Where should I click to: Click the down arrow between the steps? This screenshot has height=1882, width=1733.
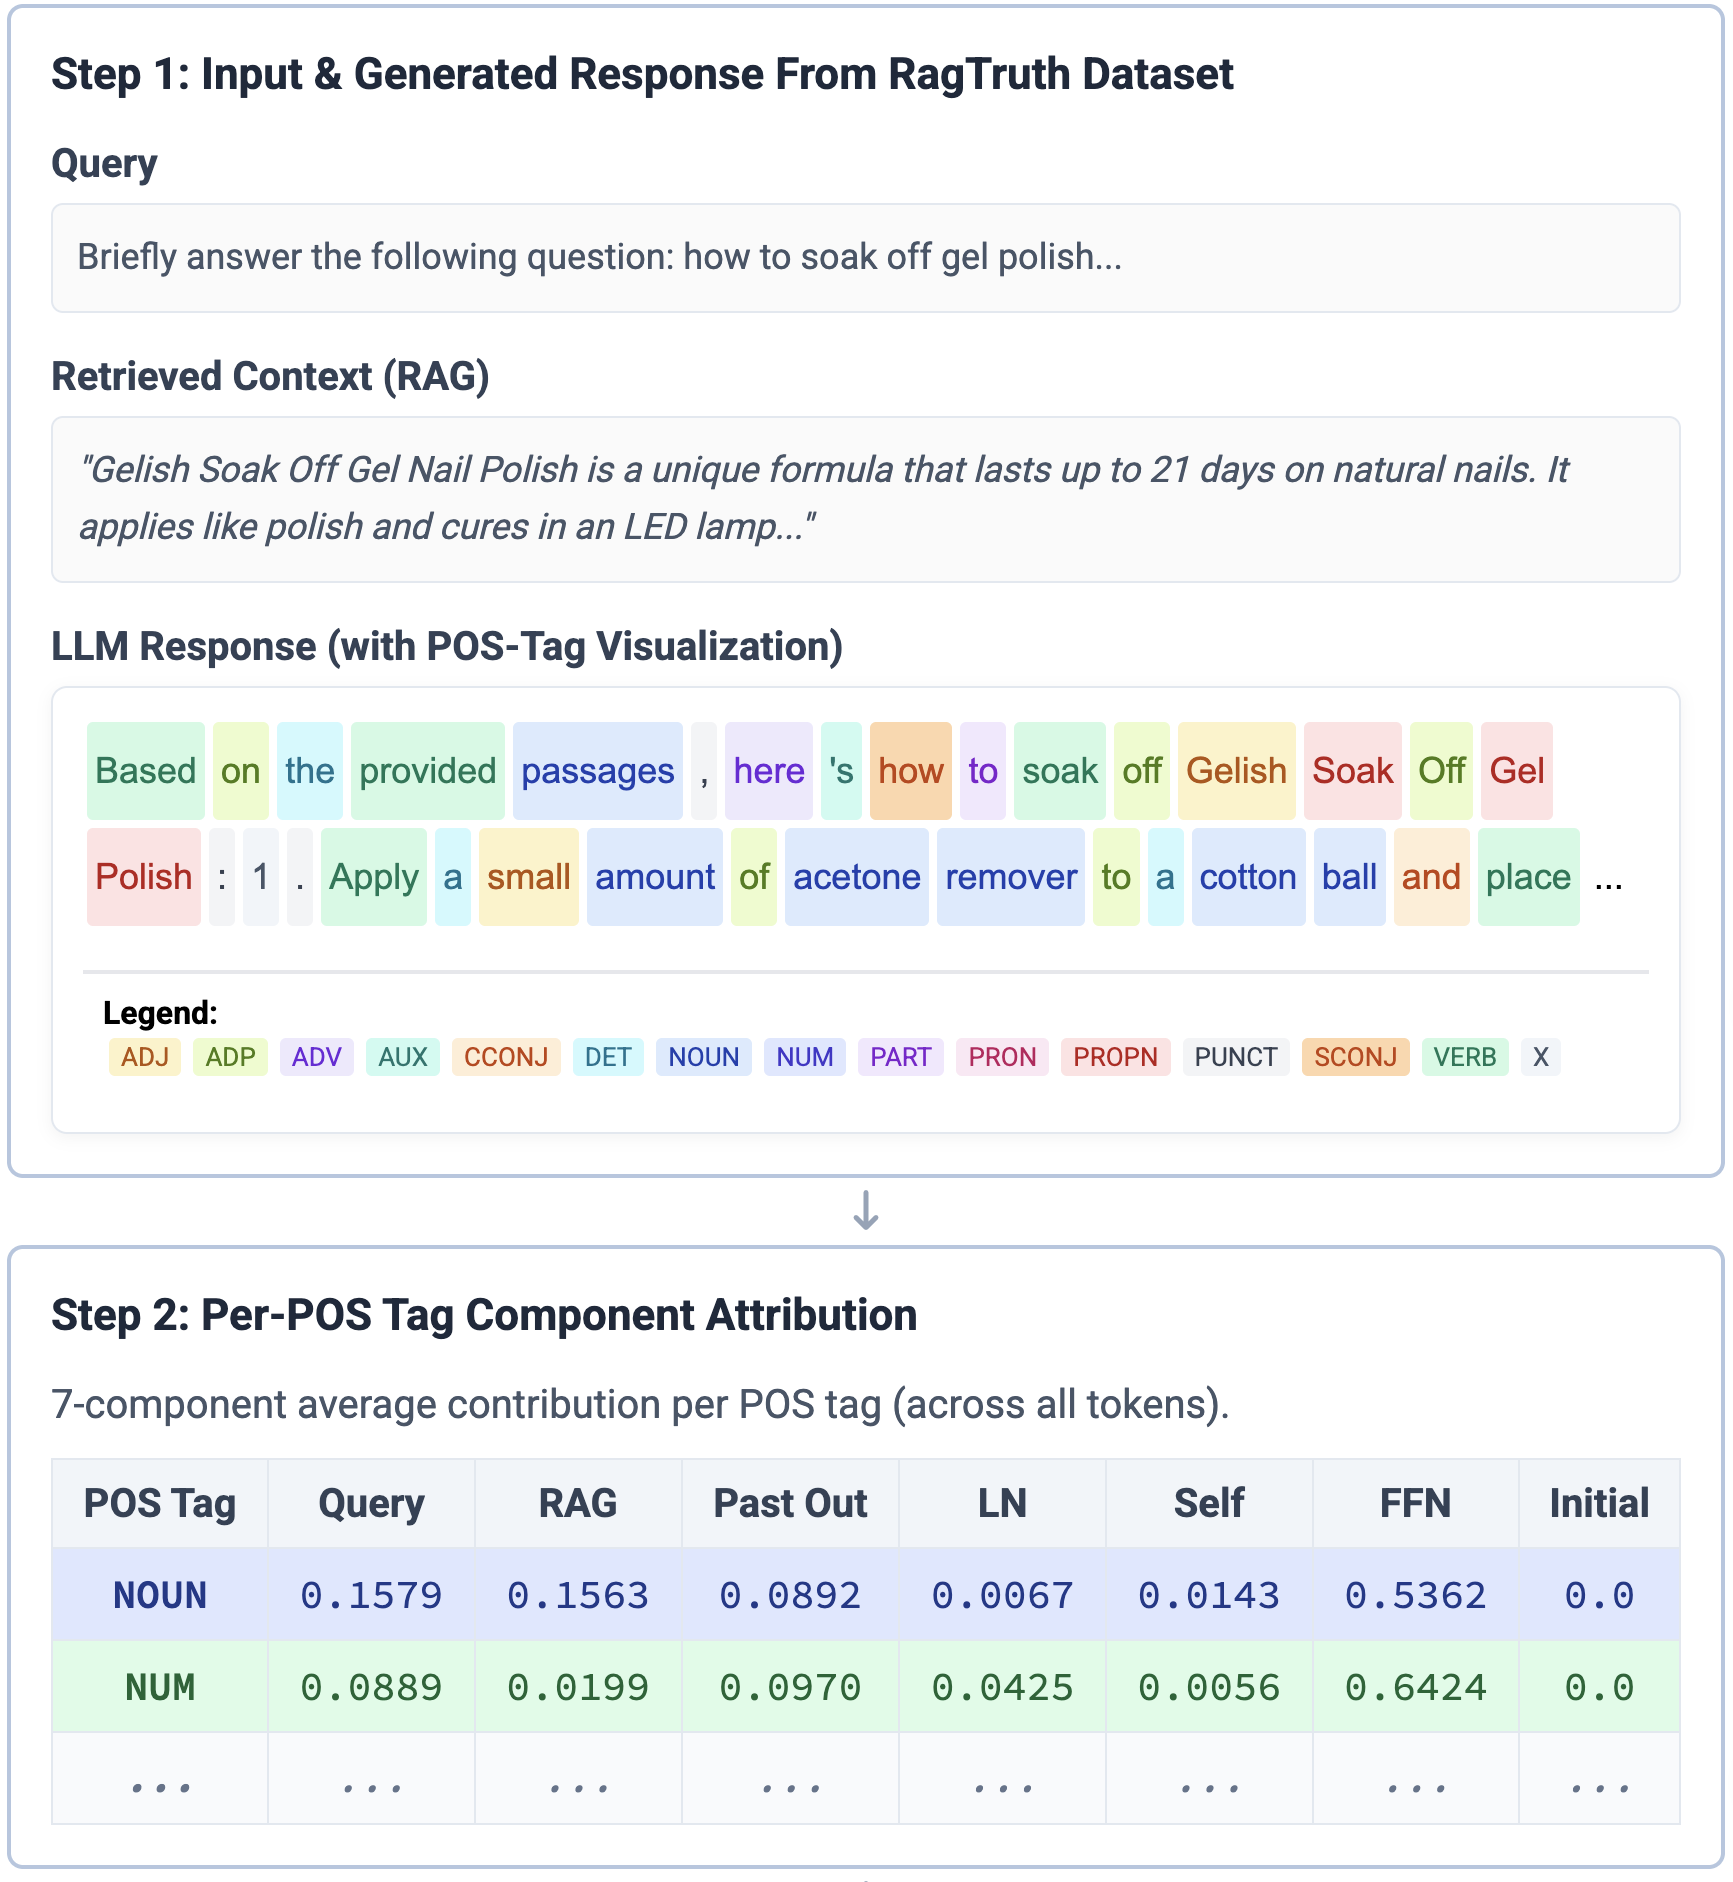tap(865, 1210)
